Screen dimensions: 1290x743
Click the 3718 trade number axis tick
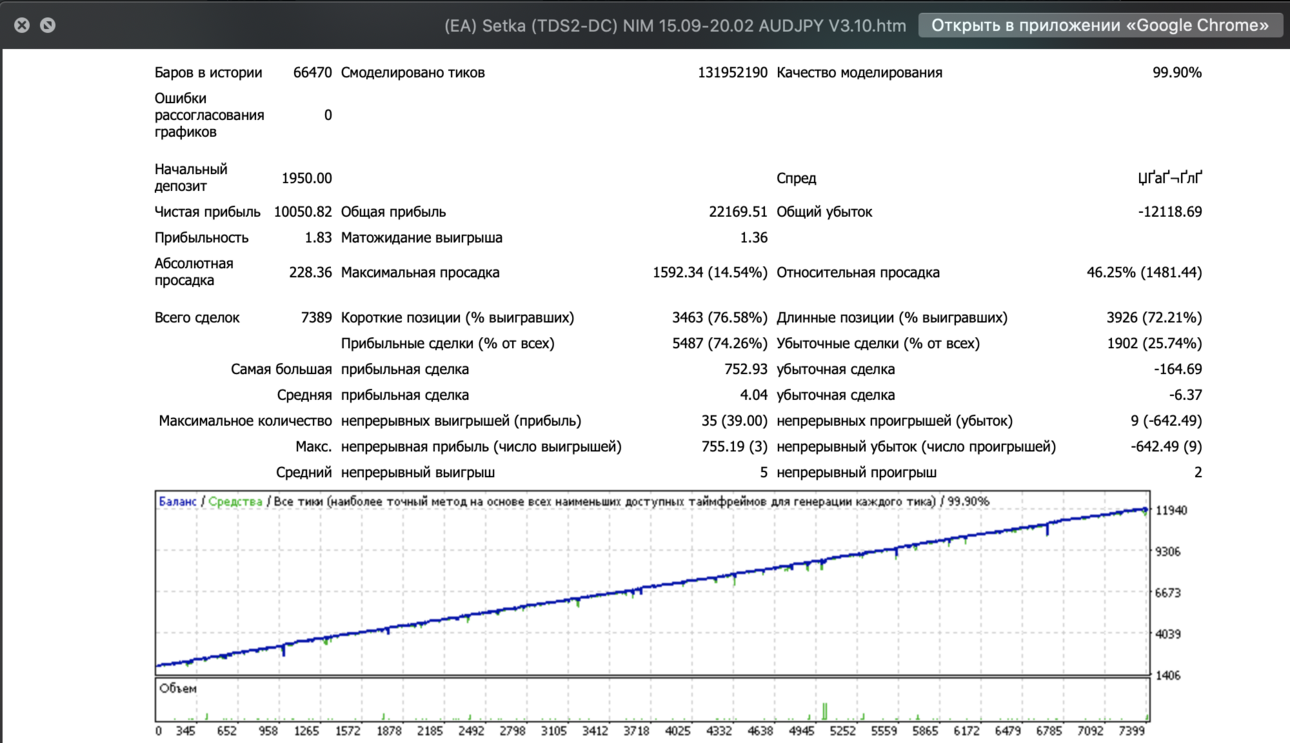click(637, 731)
